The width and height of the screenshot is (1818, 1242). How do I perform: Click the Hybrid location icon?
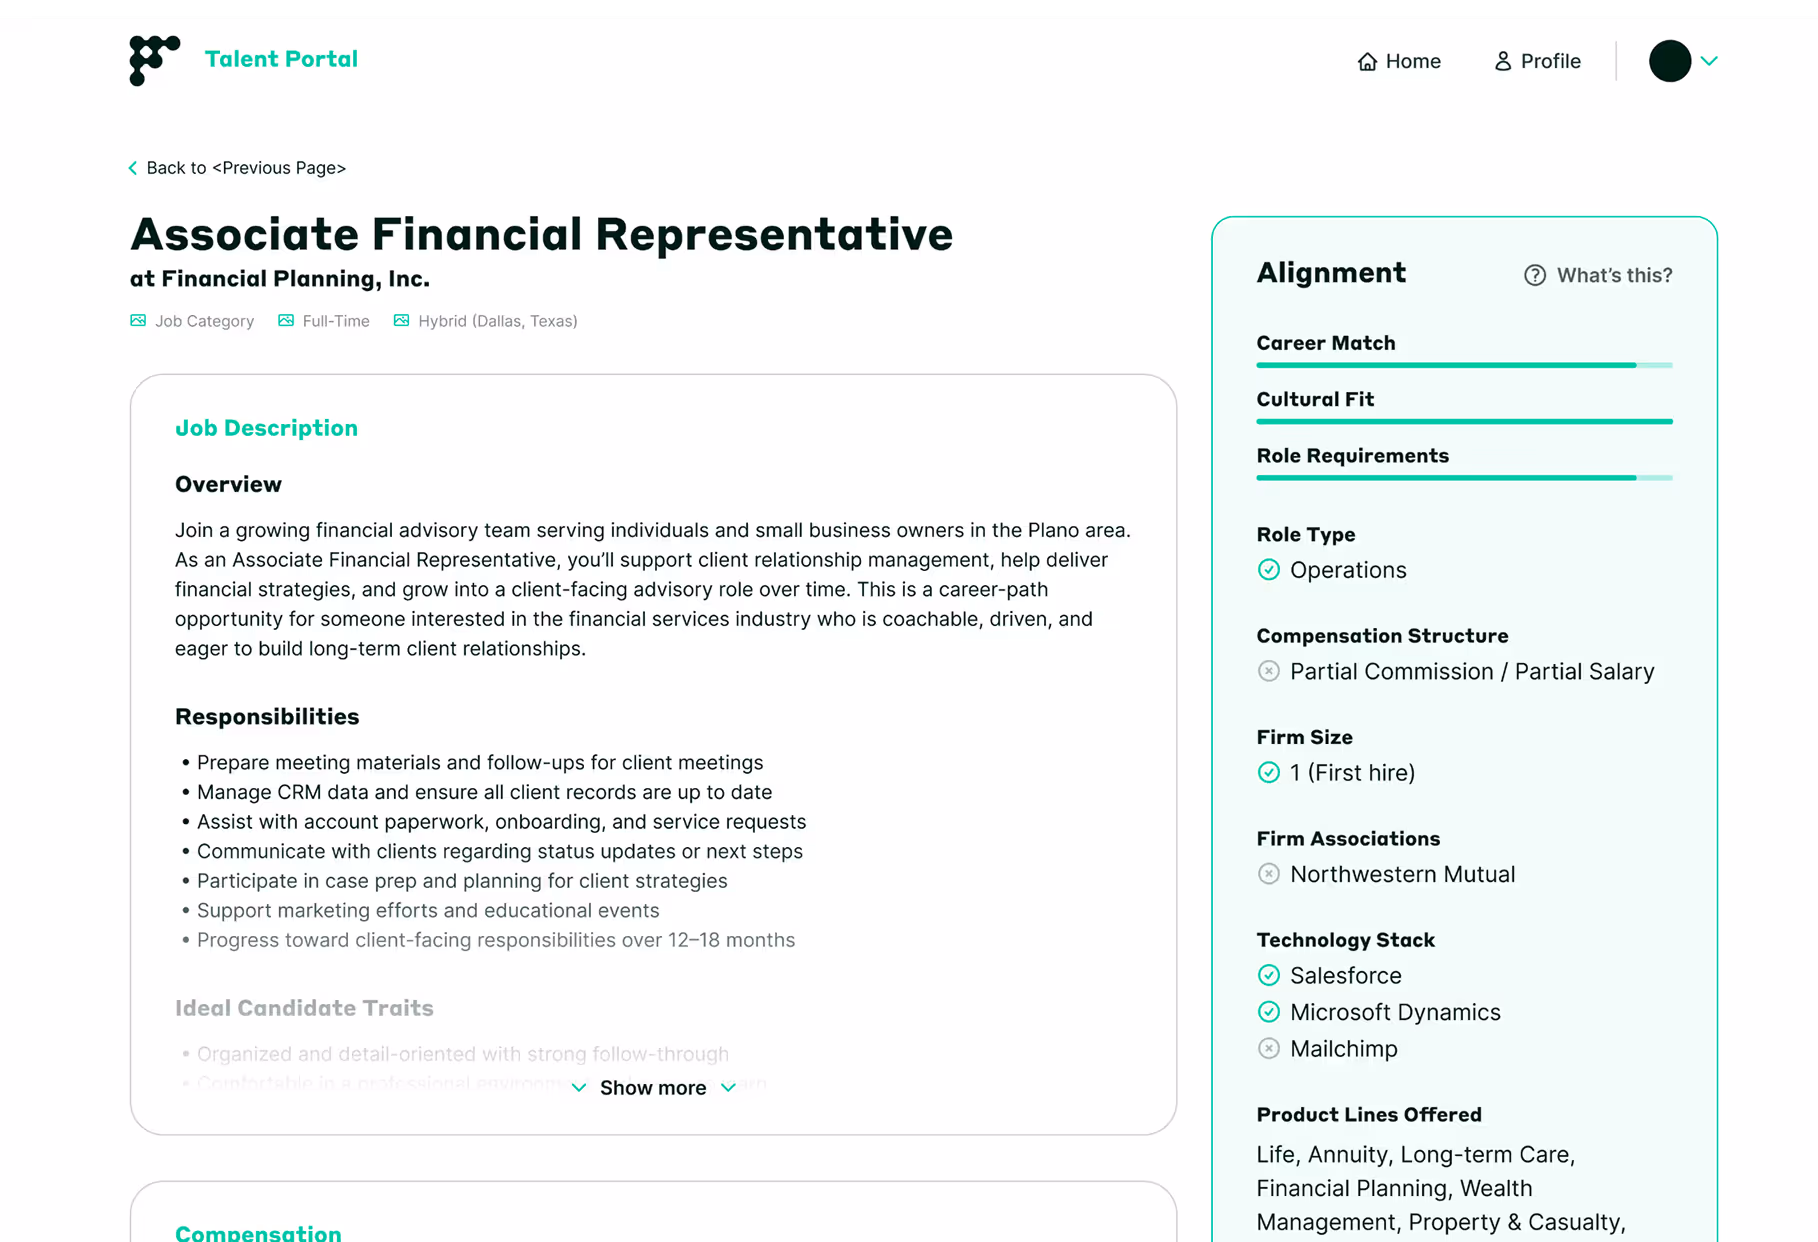pyautogui.click(x=401, y=320)
